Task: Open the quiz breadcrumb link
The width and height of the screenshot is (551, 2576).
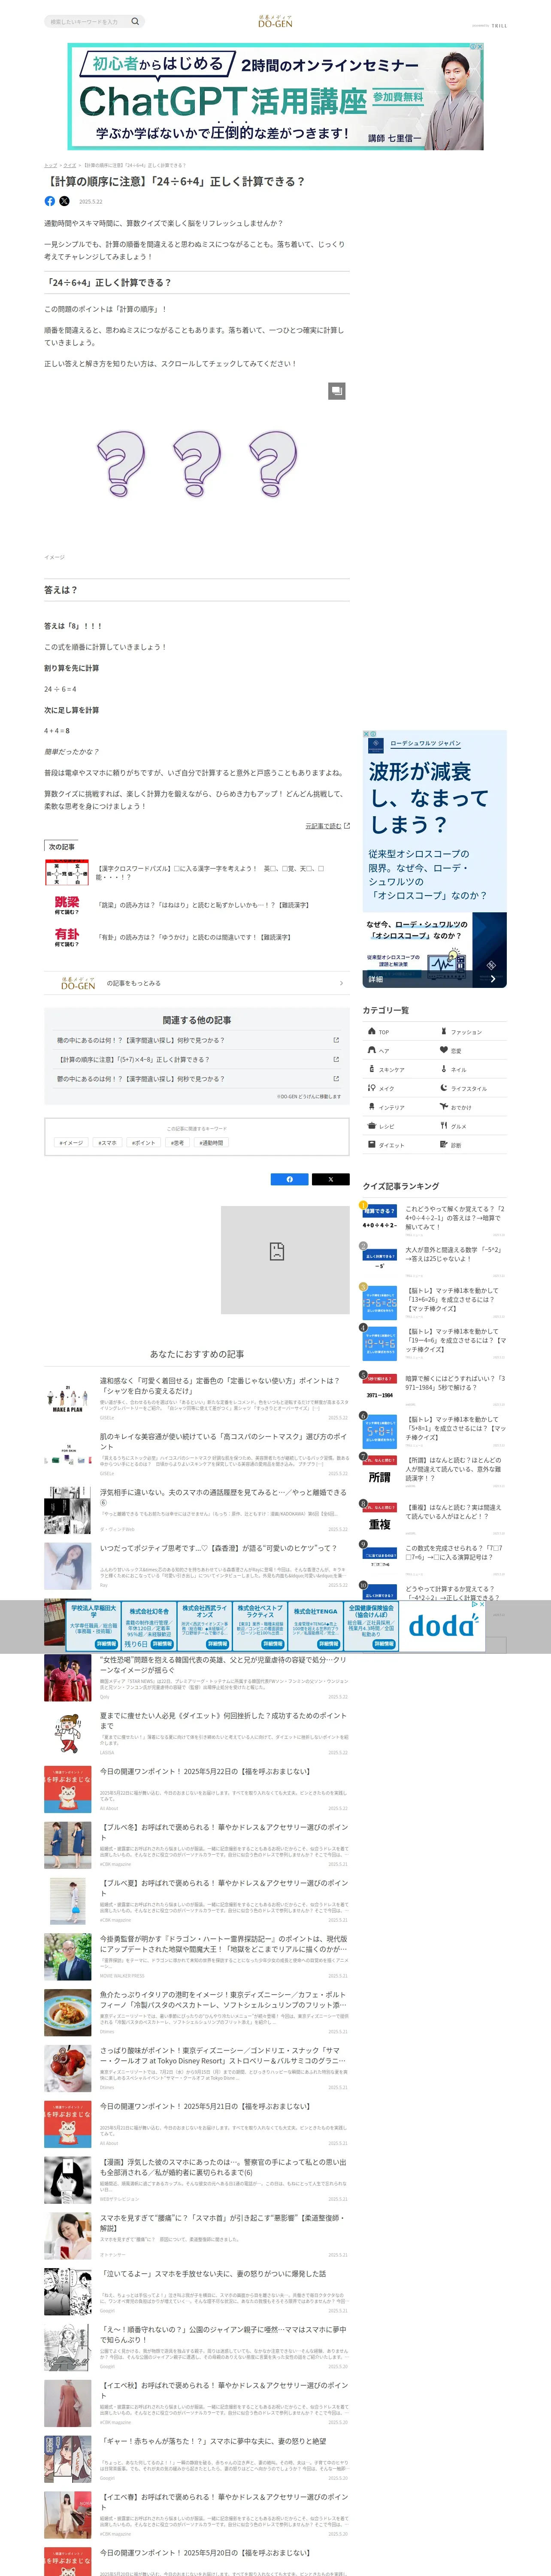Action: coord(70,165)
